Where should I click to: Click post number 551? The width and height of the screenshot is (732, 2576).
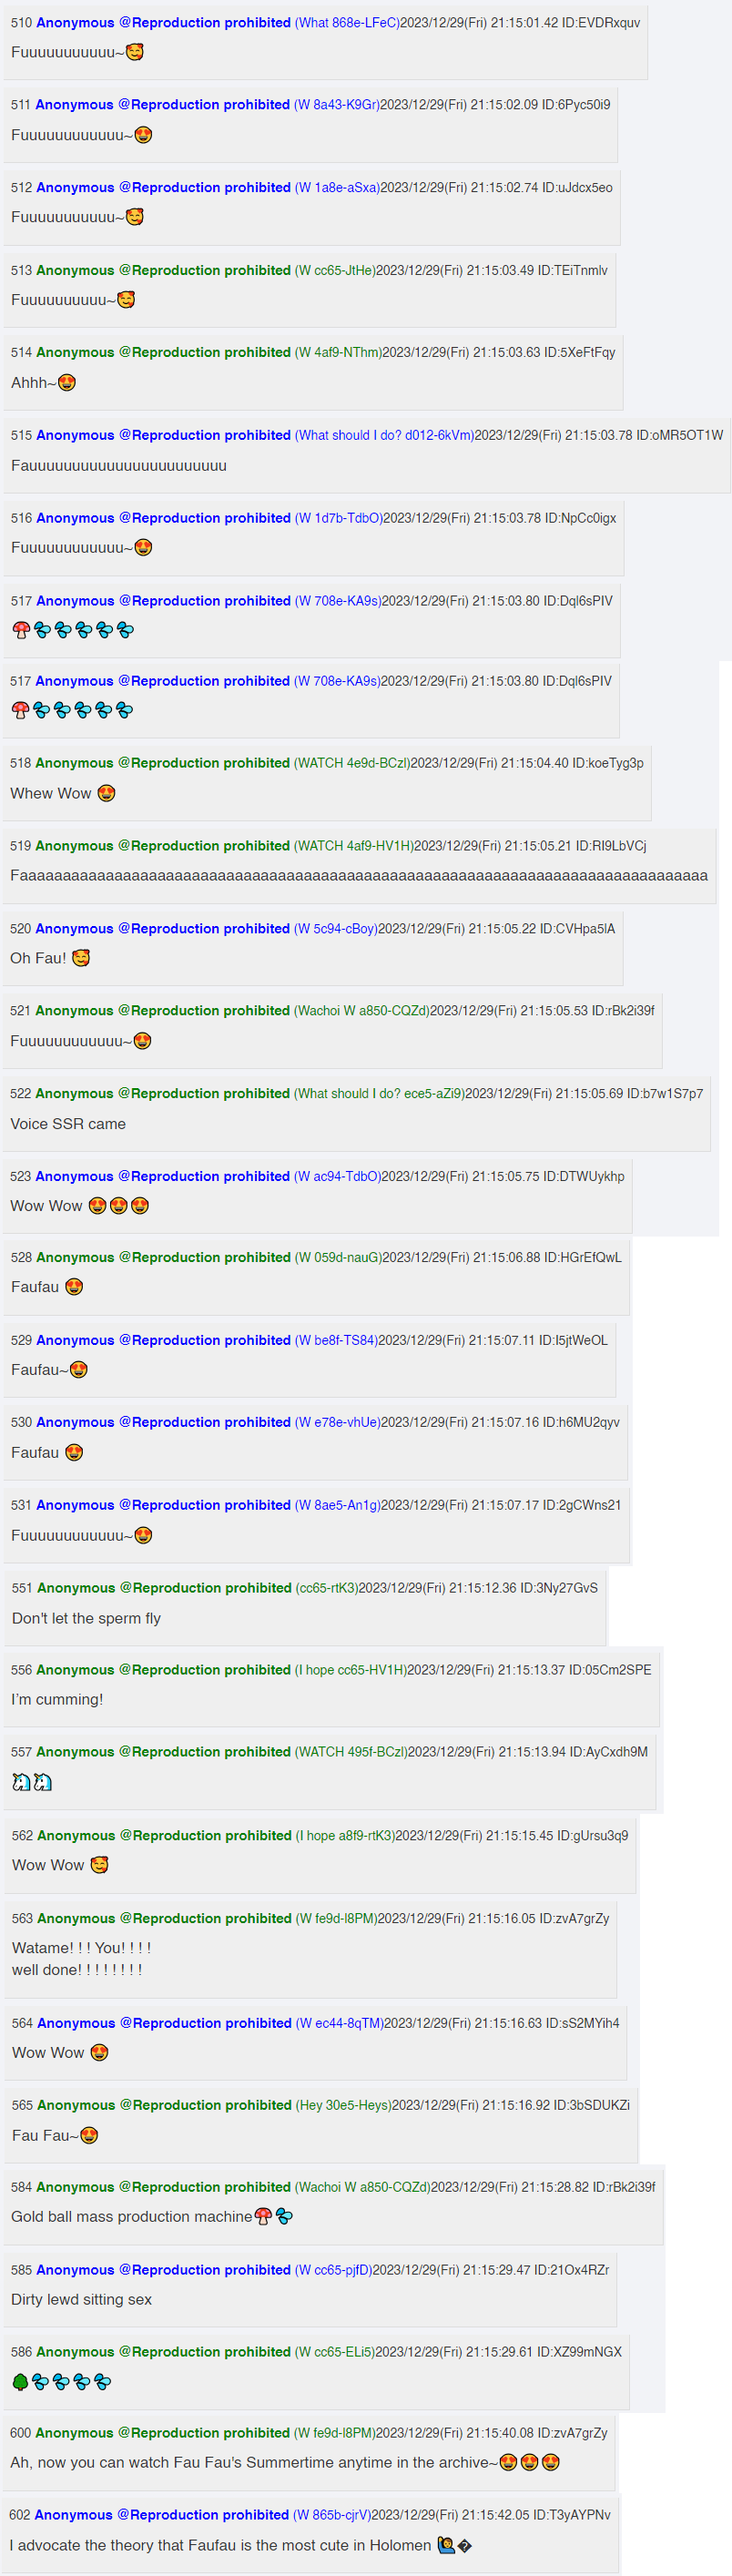[x=22, y=1588]
